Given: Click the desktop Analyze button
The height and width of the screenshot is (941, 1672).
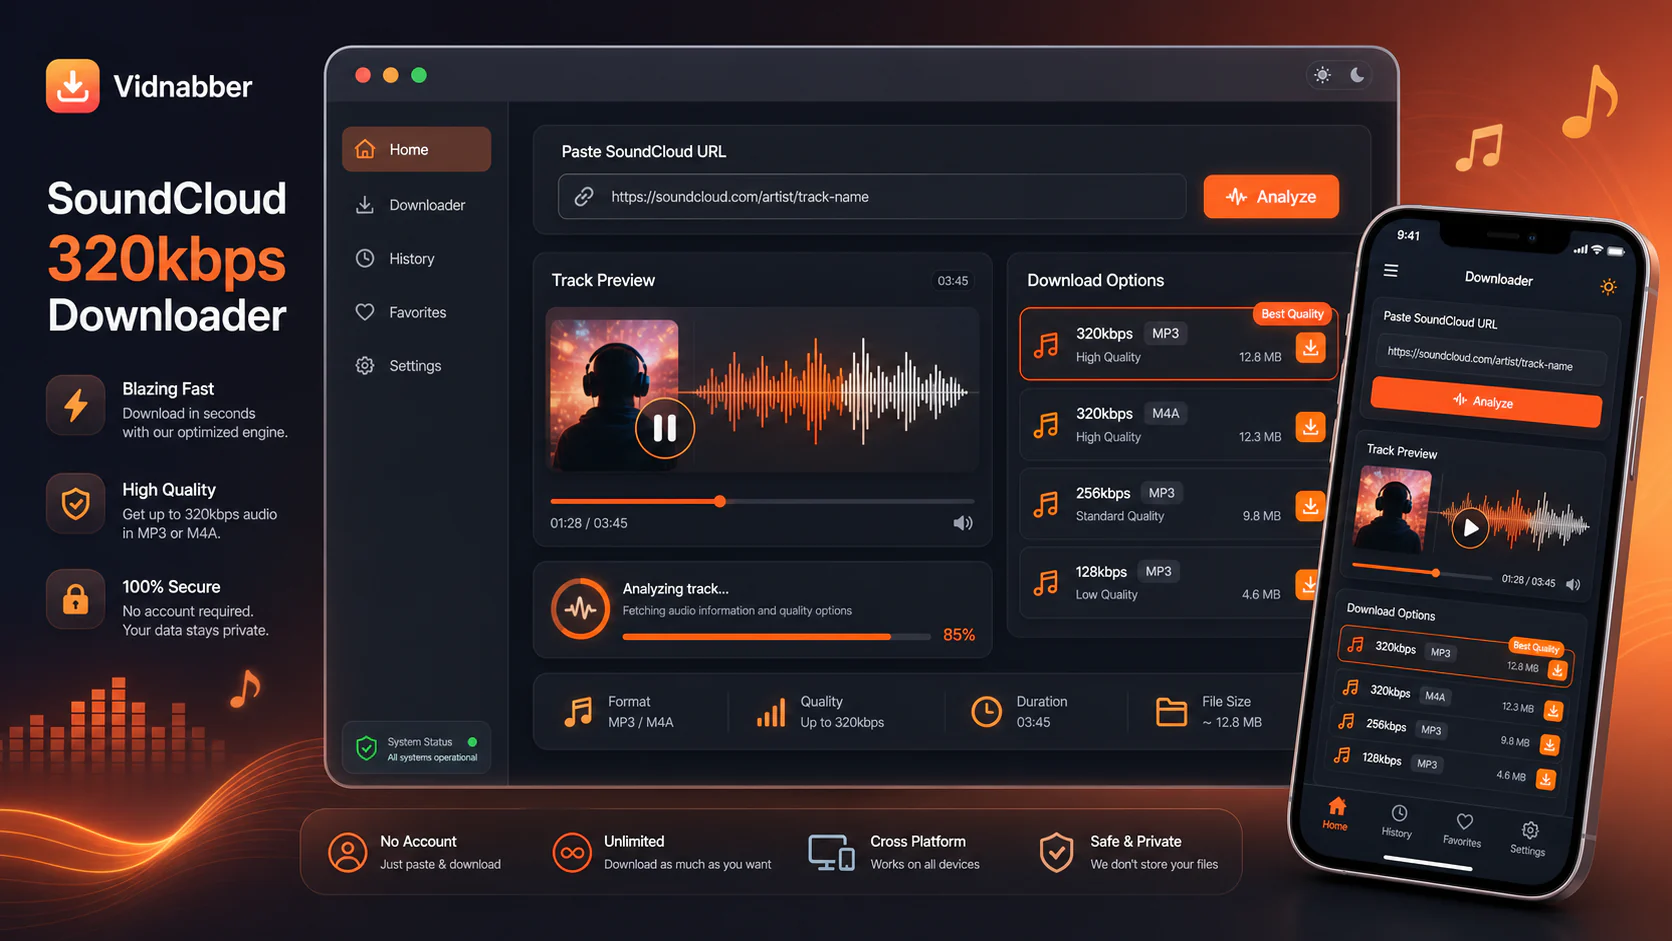Looking at the screenshot, I should 1271,197.
